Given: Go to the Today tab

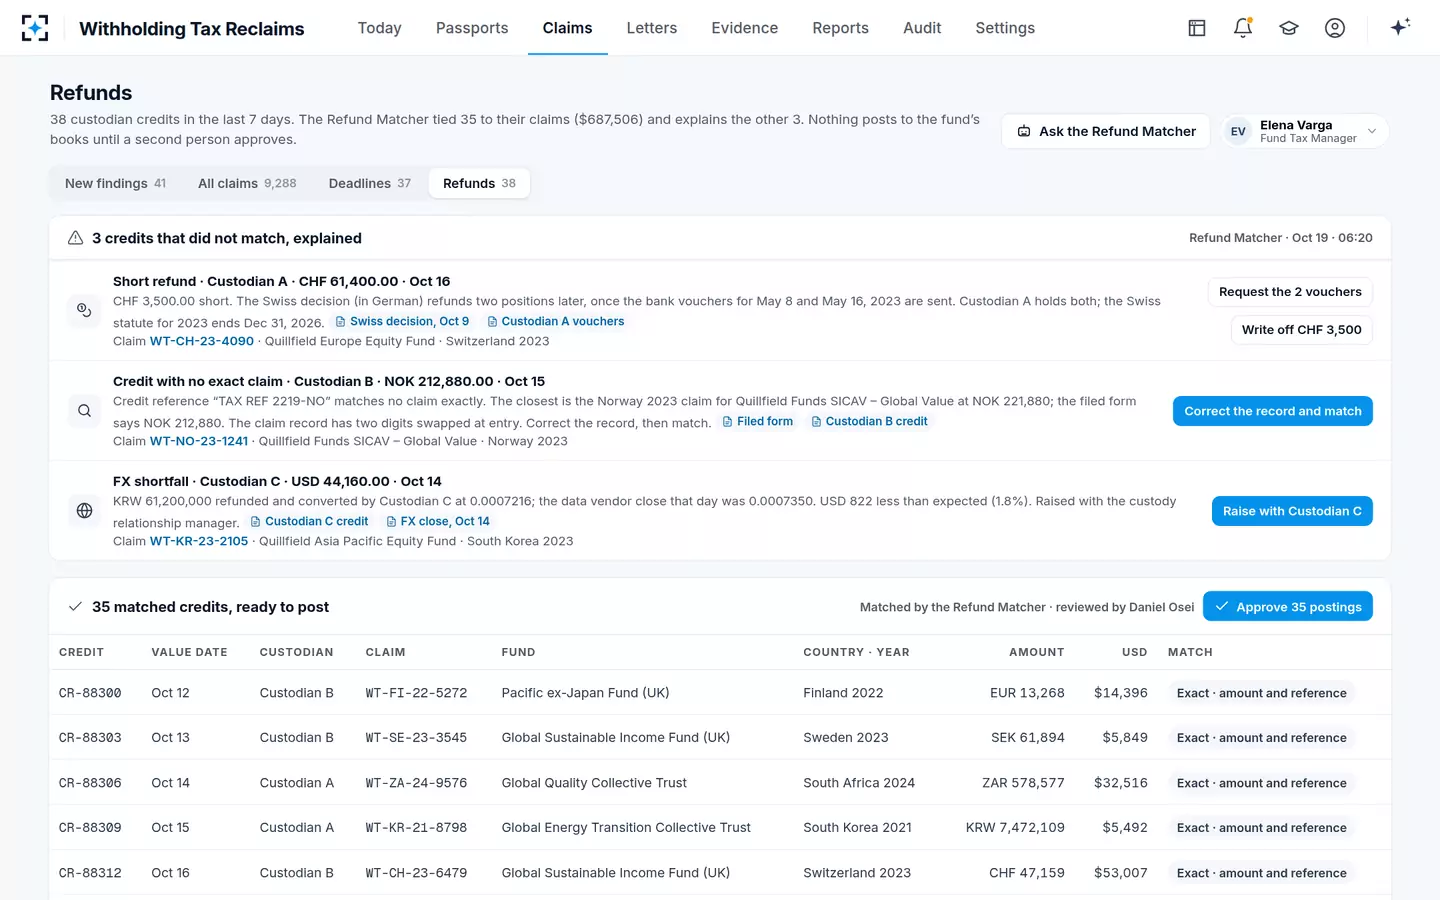Looking at the screenshot, I should click(x=380, y=28).
